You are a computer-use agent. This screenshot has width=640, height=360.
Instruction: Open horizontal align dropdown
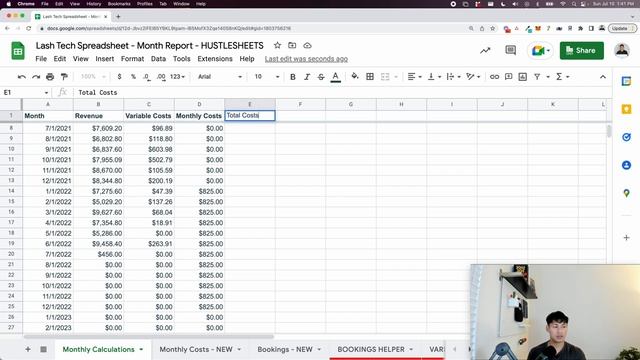point(414,77)
